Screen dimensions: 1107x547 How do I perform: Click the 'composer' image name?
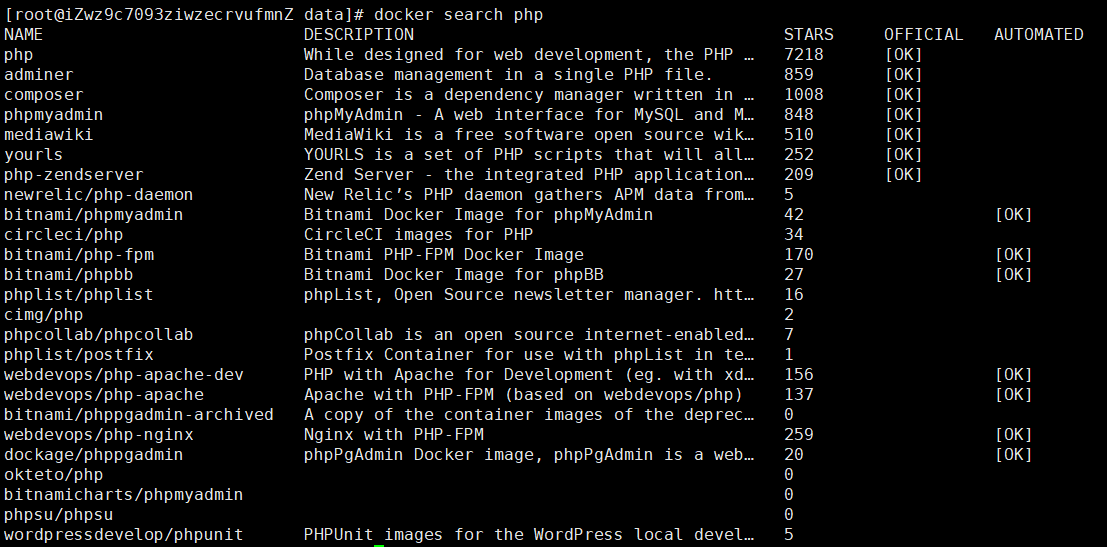[44, 94]
